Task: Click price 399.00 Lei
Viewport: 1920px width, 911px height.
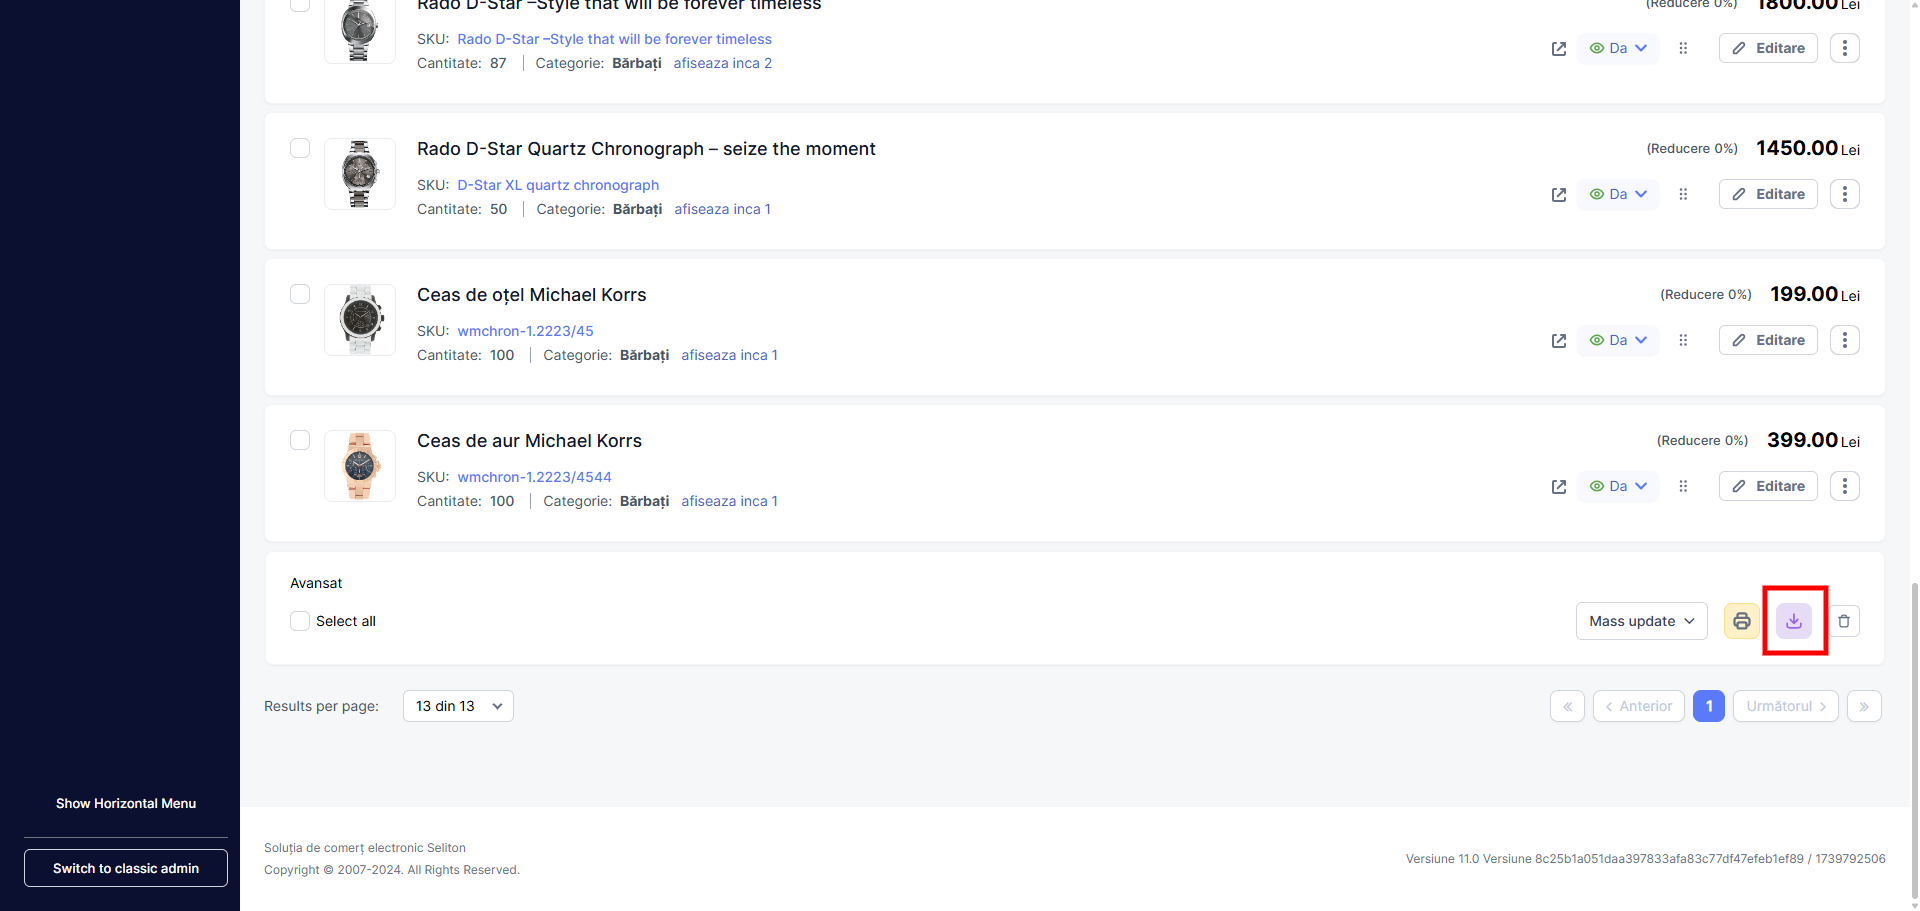Action: point(1813,440)
